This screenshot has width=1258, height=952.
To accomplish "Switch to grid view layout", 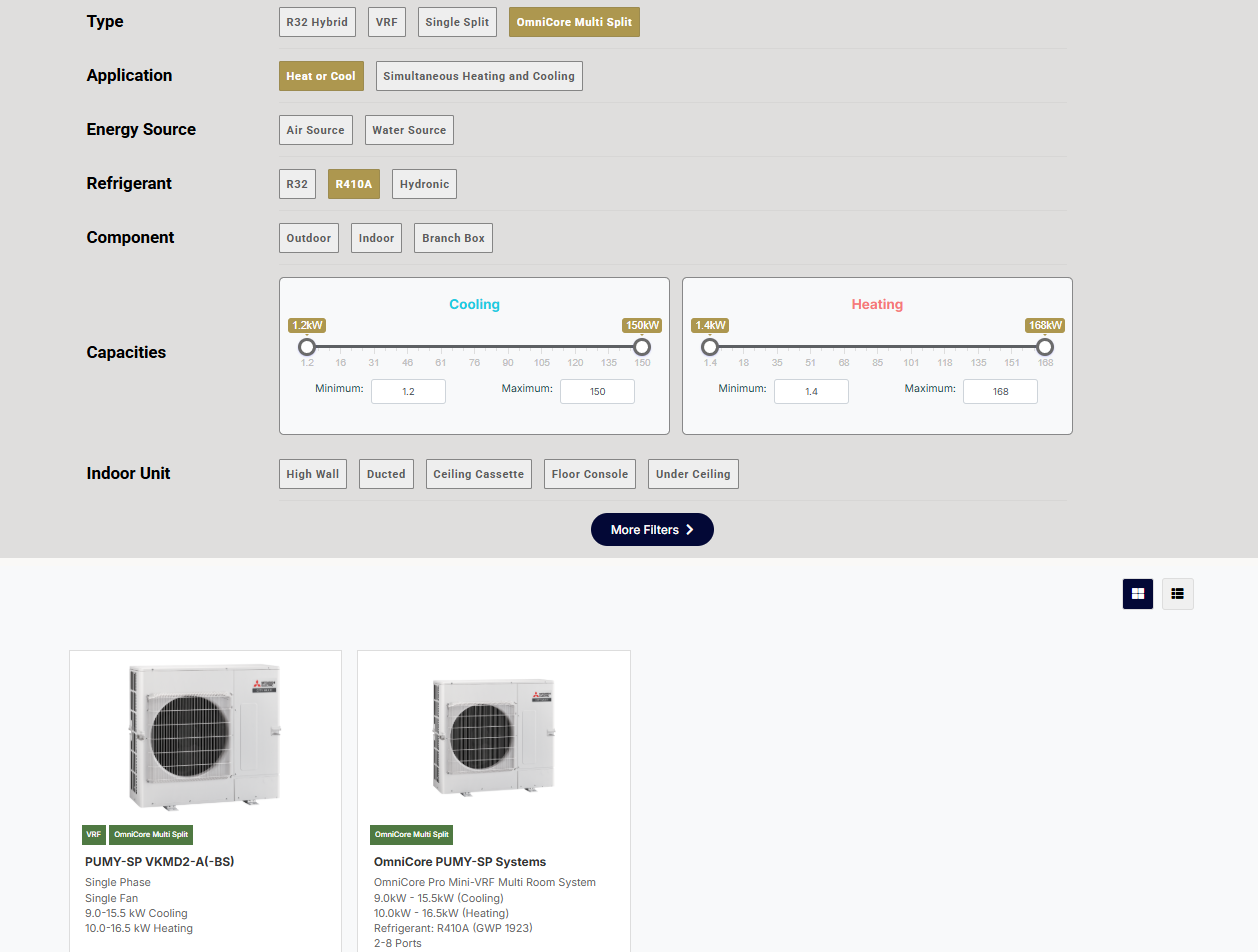I will pyautogui.click(x=1138, y=594).
